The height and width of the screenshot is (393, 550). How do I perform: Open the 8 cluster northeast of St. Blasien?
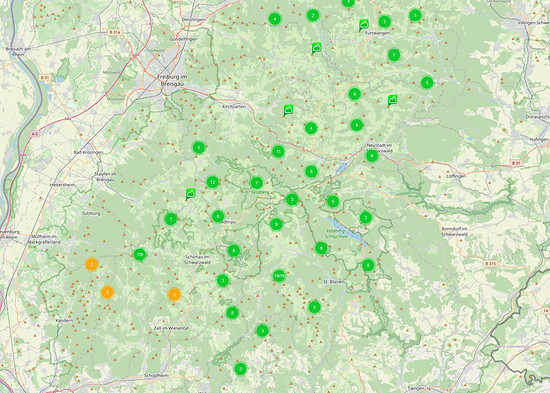(368, 265)
